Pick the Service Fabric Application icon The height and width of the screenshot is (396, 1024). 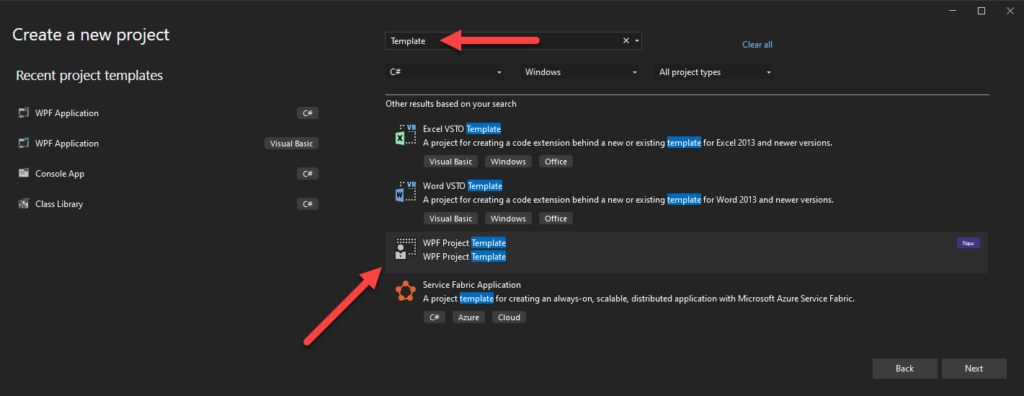pos(406,291)
